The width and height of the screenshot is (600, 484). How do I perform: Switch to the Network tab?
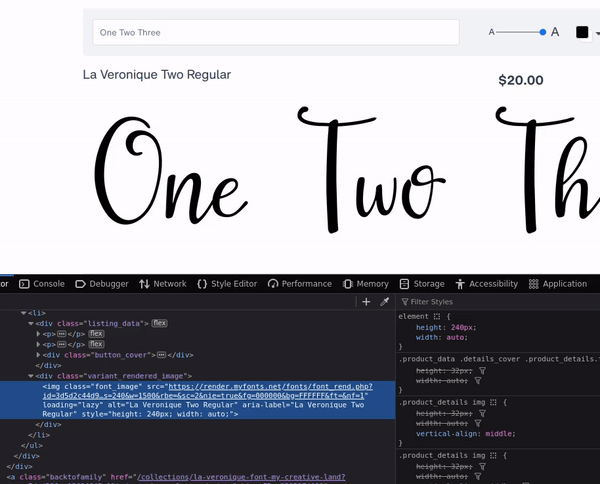pos(163,284)
